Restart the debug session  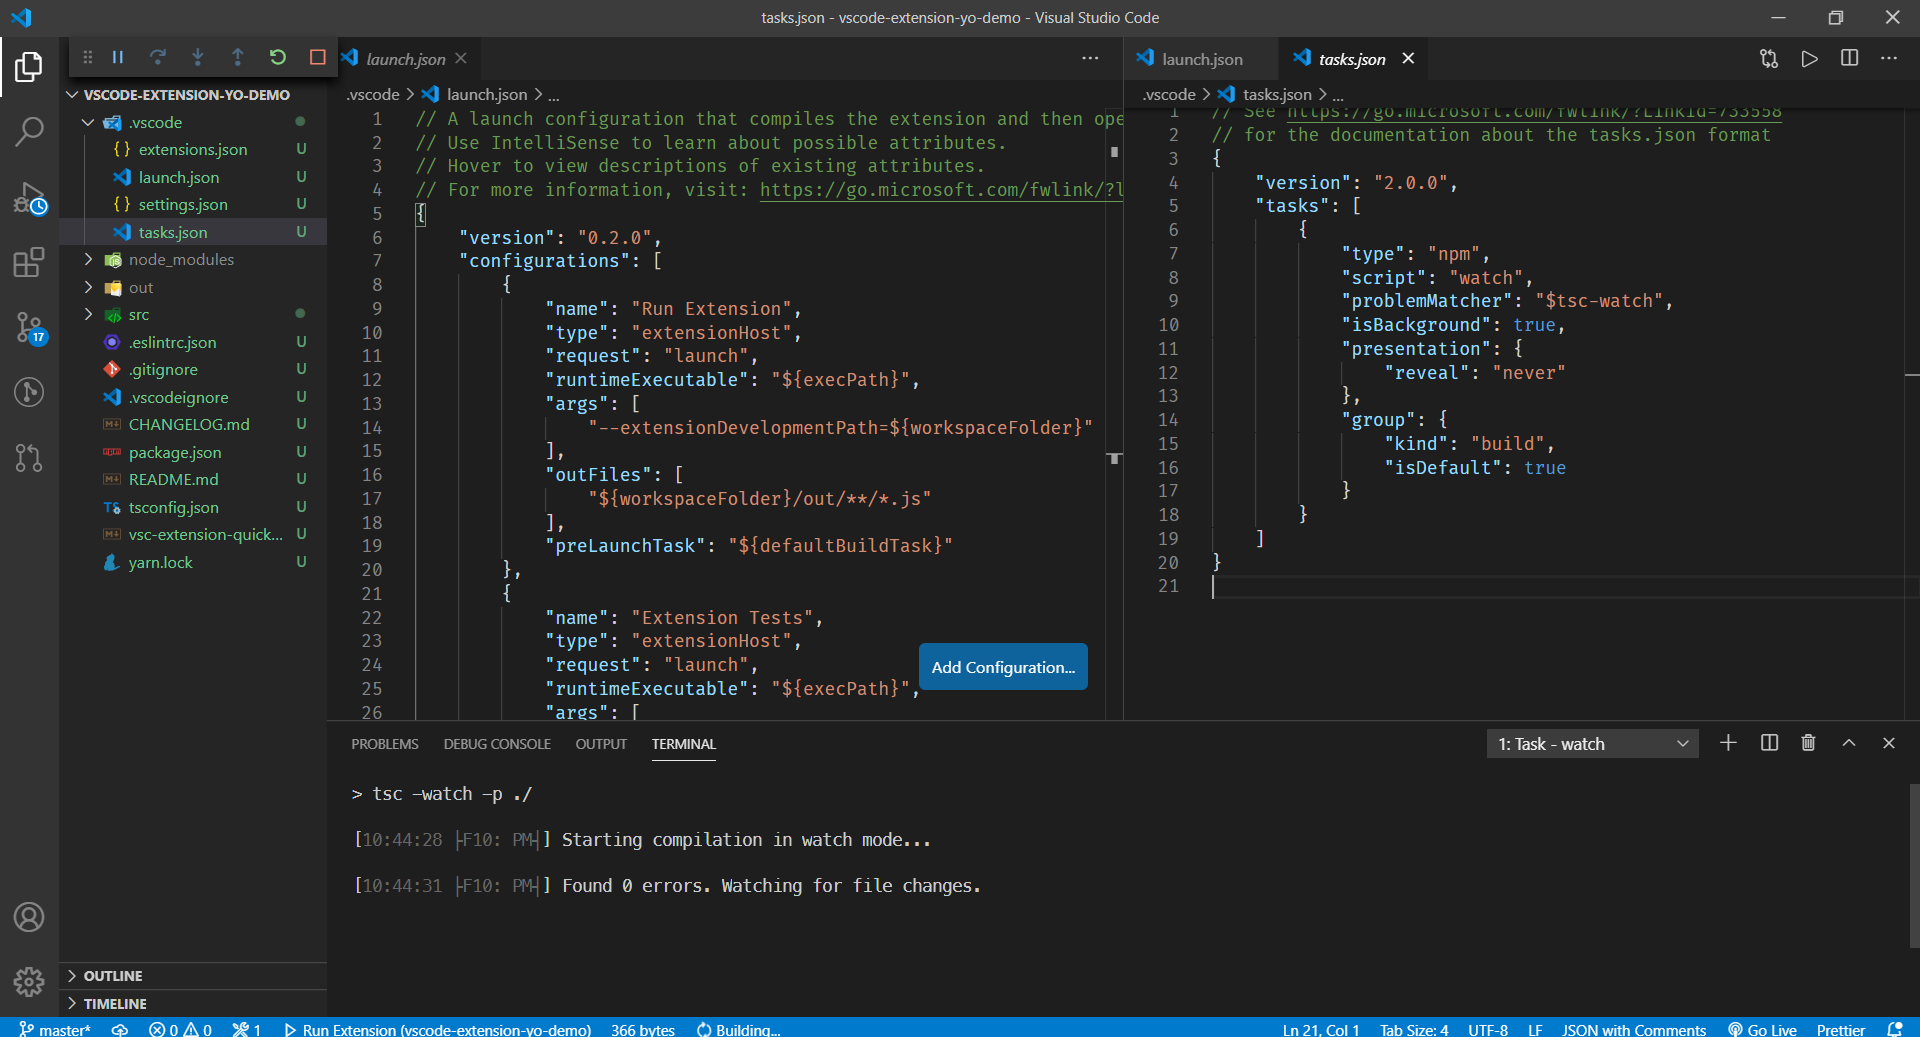coord(278,57)
